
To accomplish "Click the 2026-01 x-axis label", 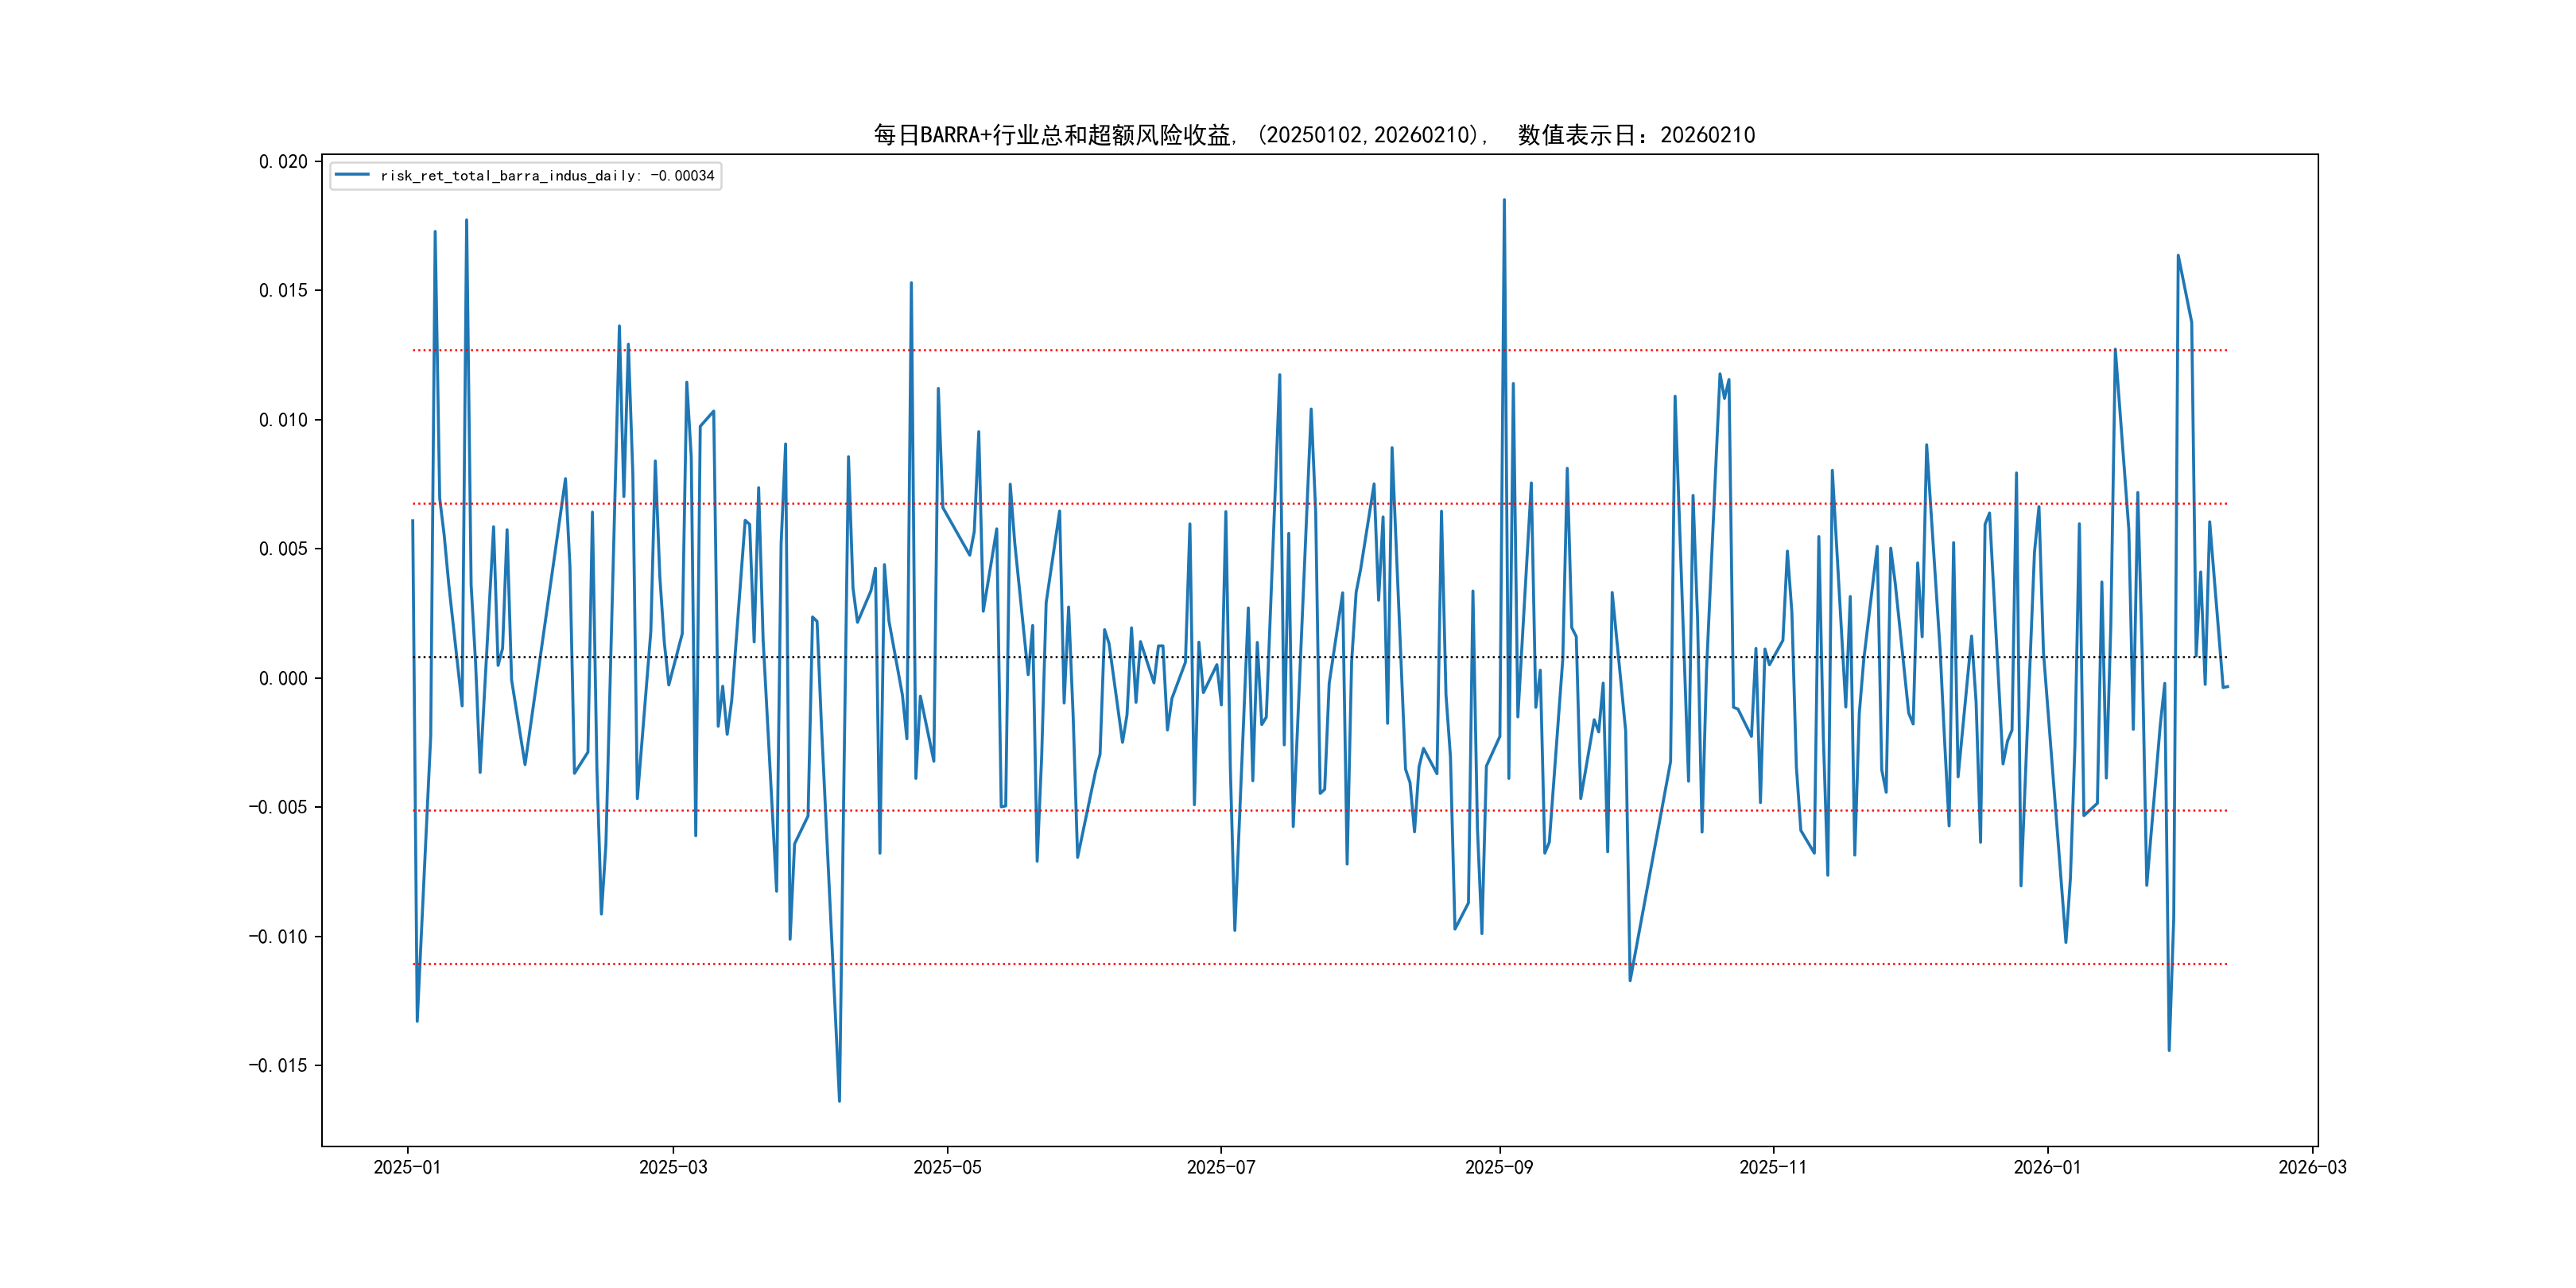I will point(2047,1167).
